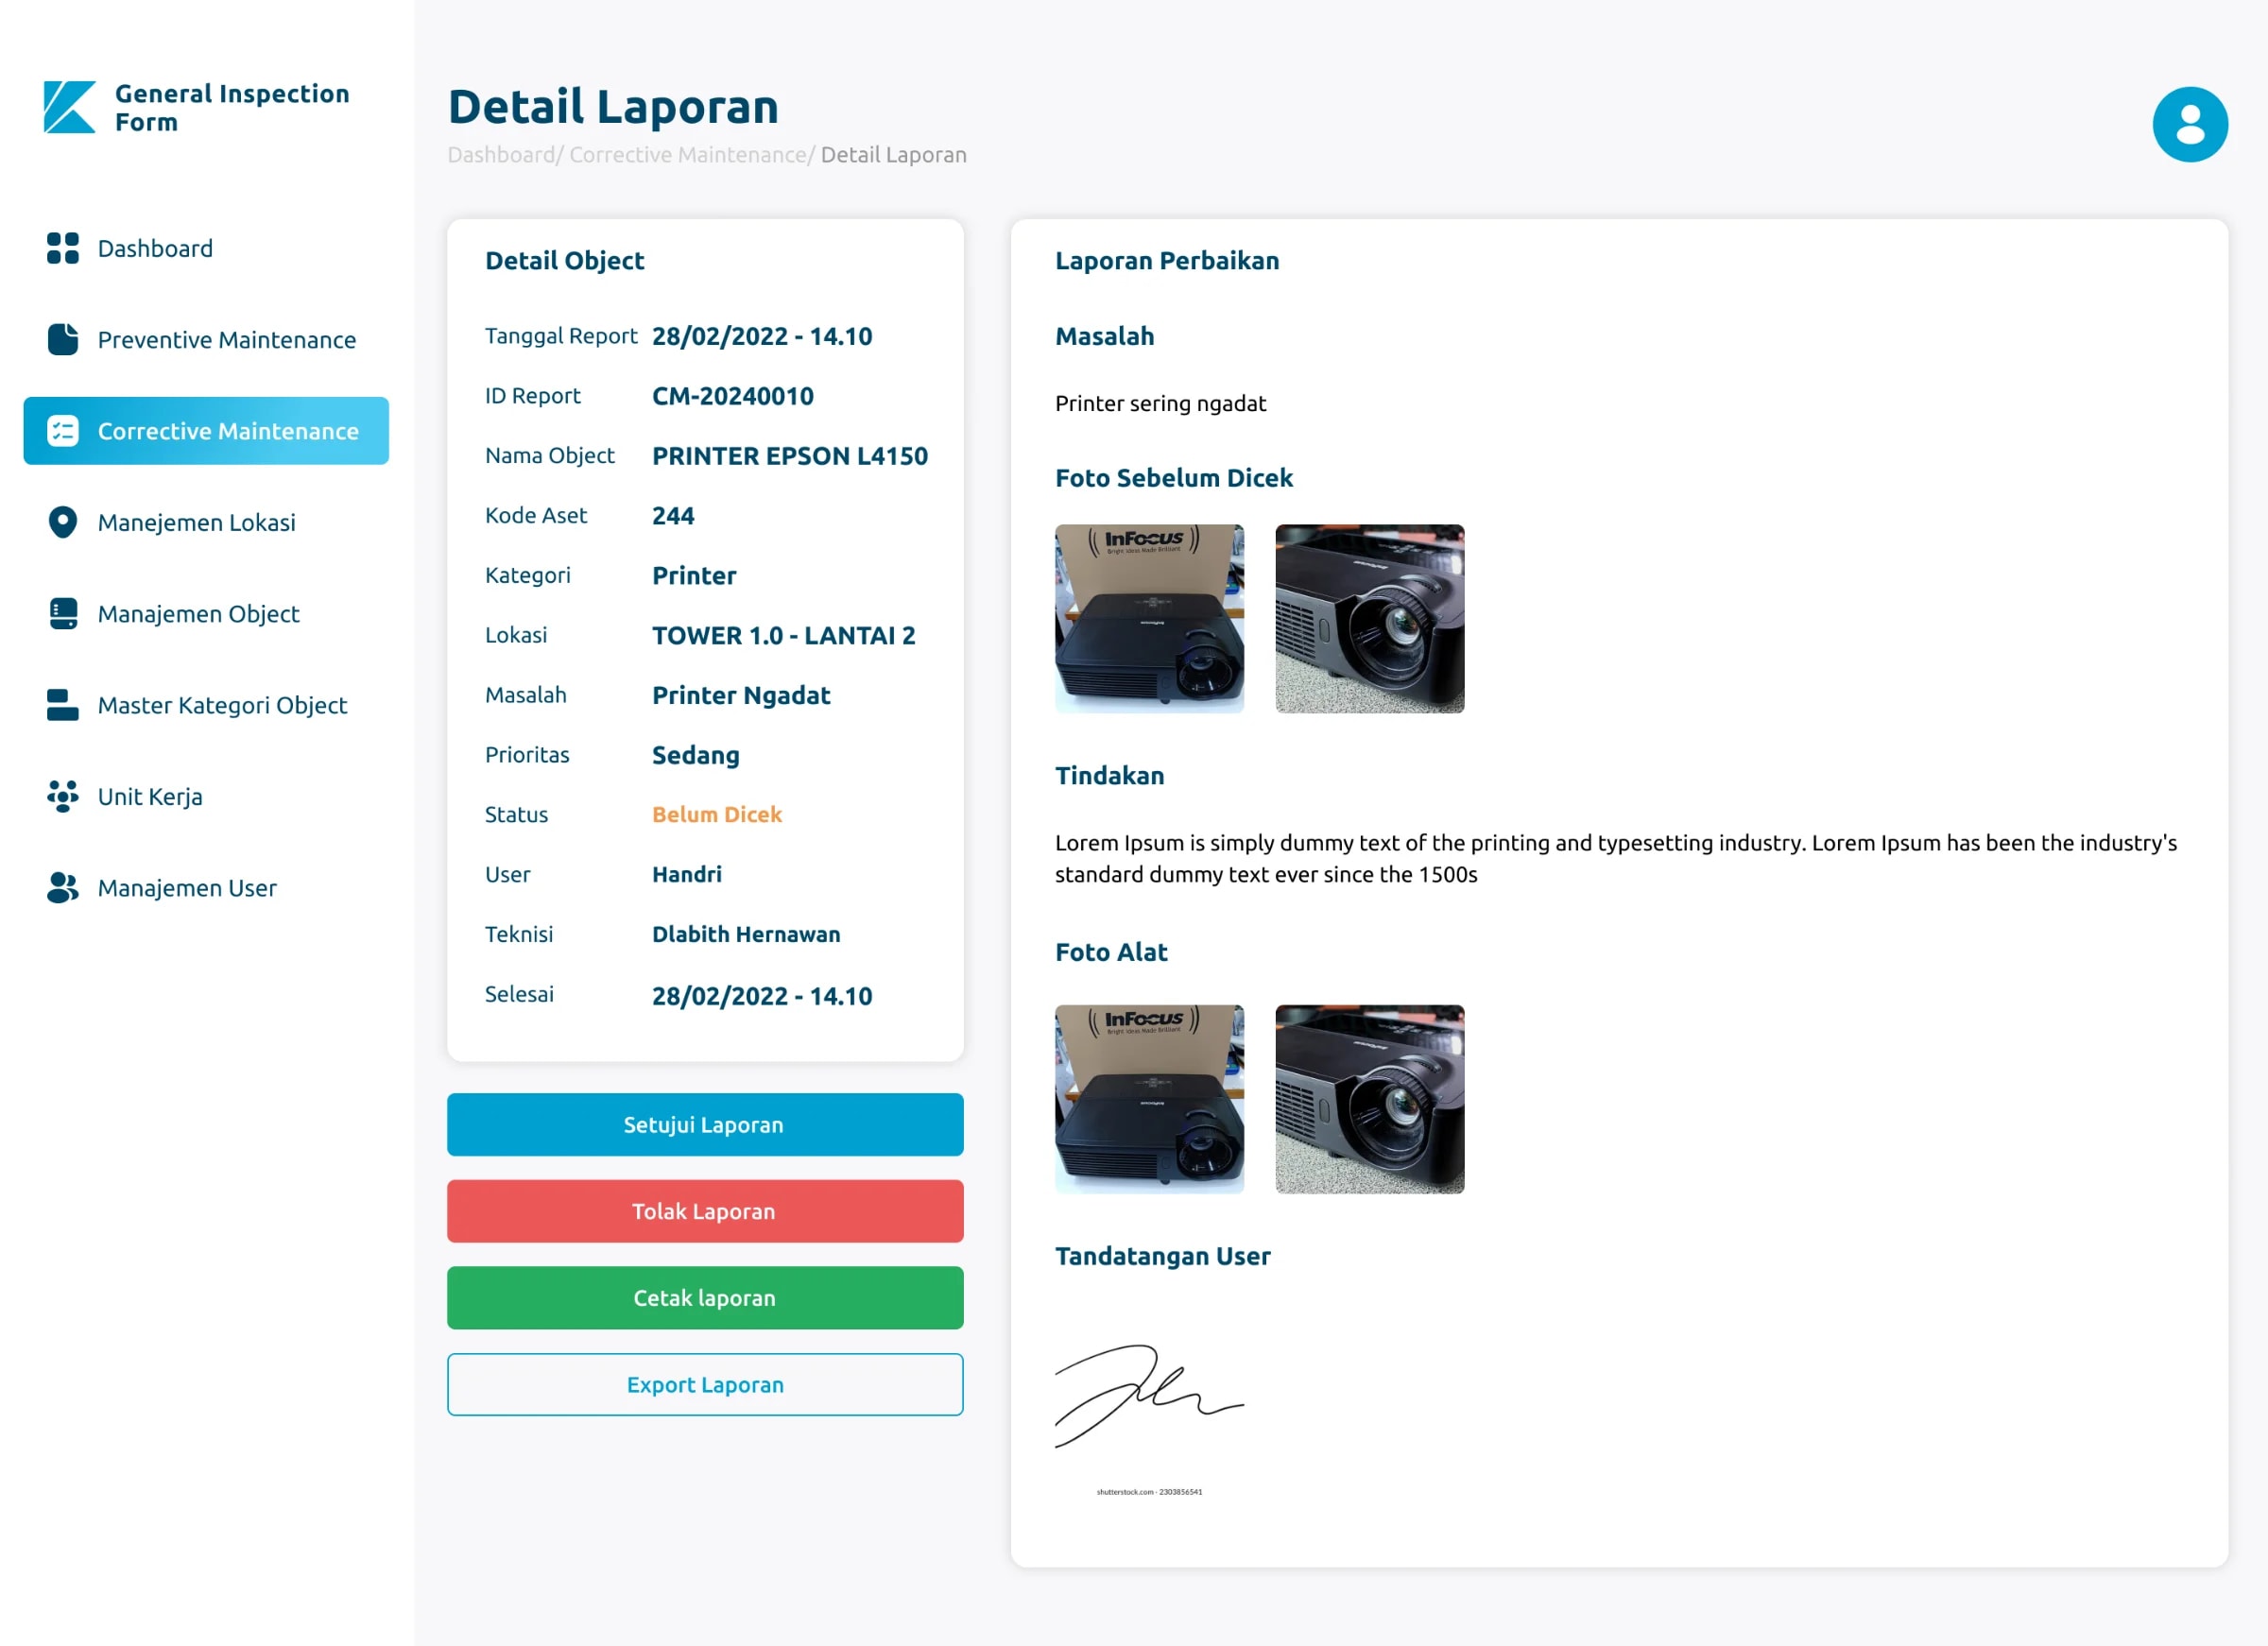Image resolution: width=2268 pixels, height=1646 pixels.
Task: Click the Manajemen Object server icon
Action: [x=63, y=614]
